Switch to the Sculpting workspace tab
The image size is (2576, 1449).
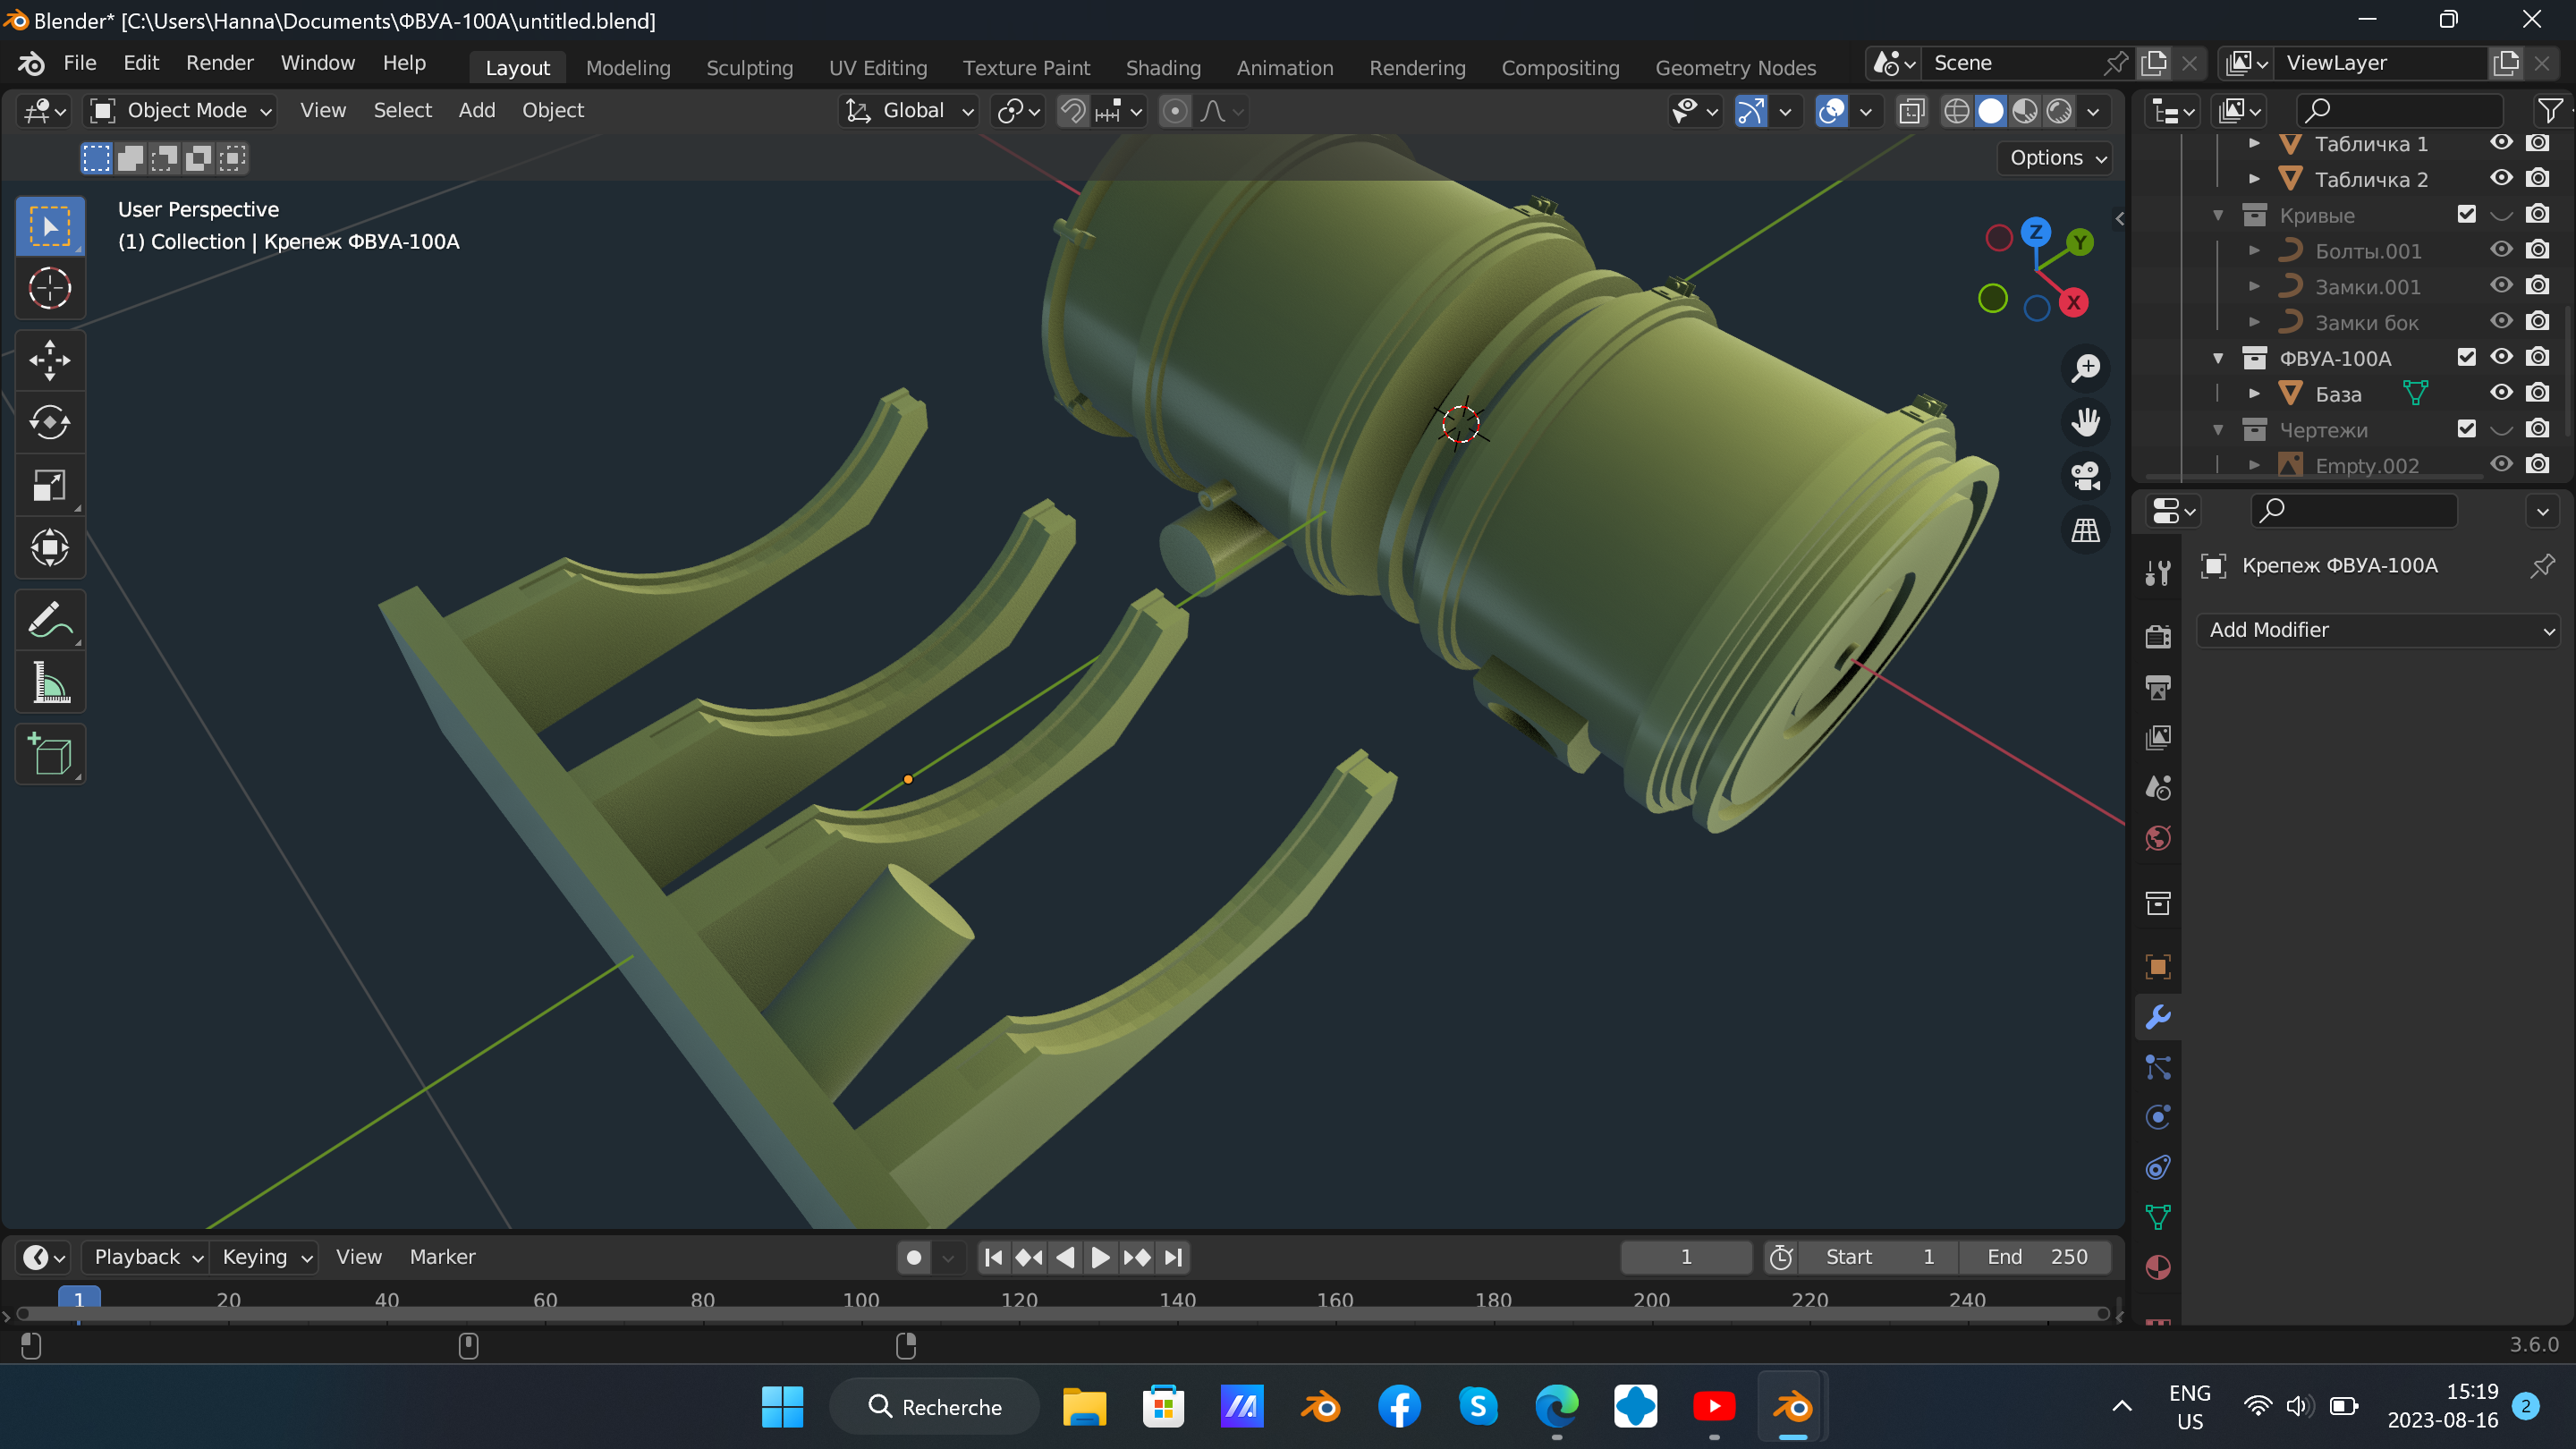(x=749, y=68)
